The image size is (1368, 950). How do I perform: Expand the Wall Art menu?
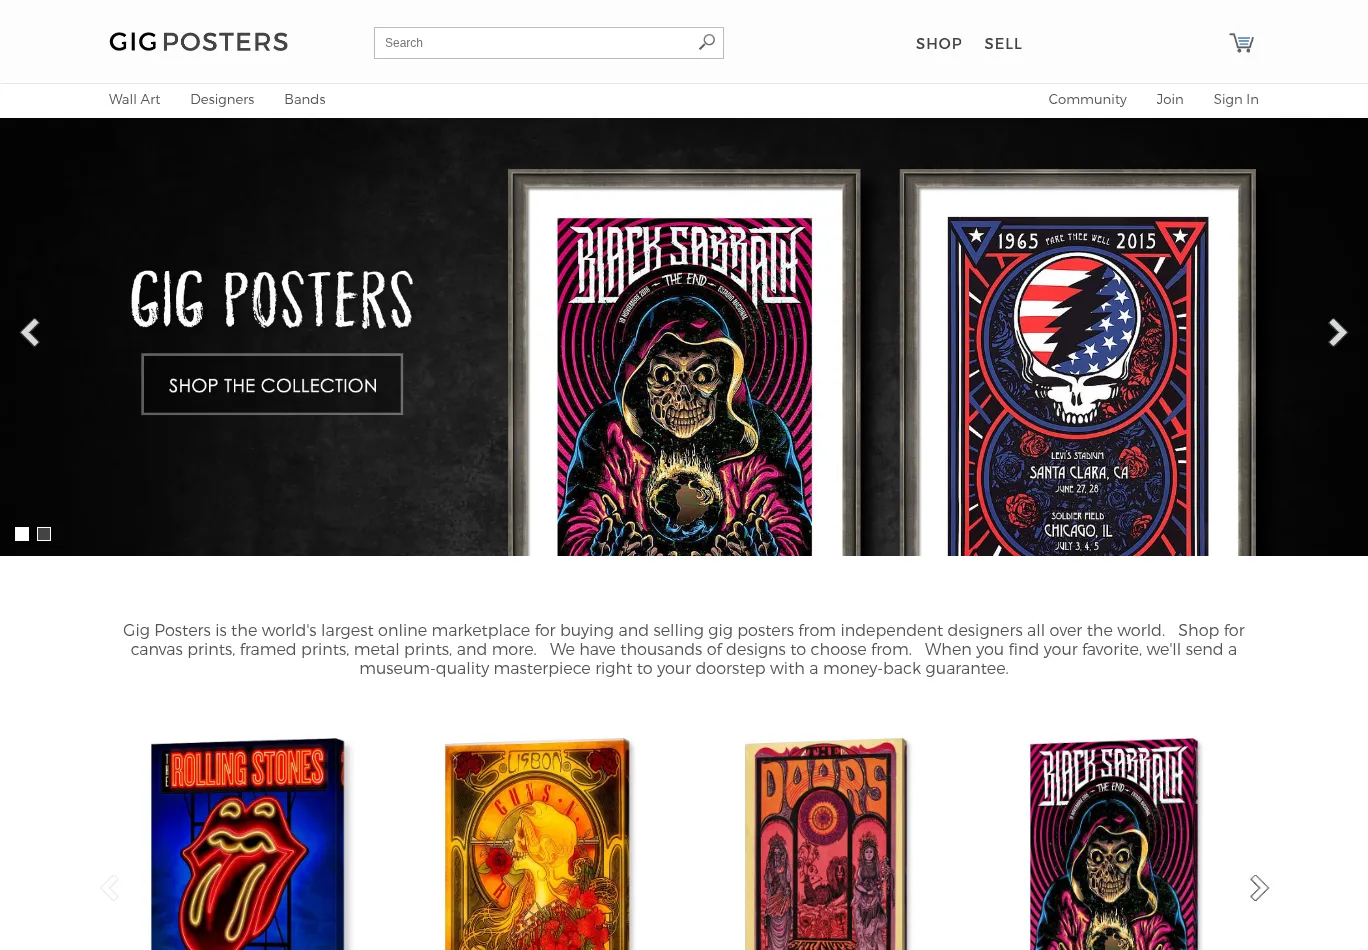pyautogui.click(x=134, y=99)
